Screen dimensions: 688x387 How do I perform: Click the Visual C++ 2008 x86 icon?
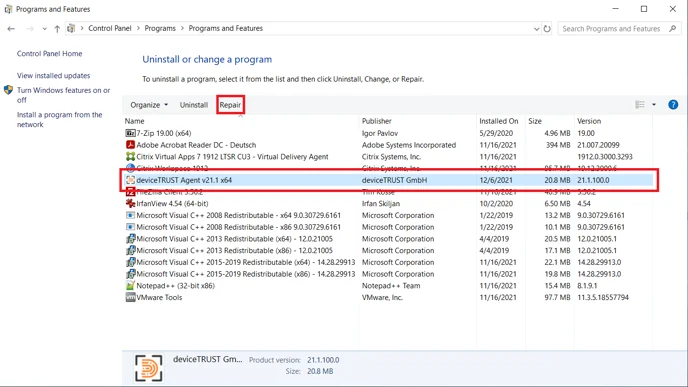[x=130, y=227]
